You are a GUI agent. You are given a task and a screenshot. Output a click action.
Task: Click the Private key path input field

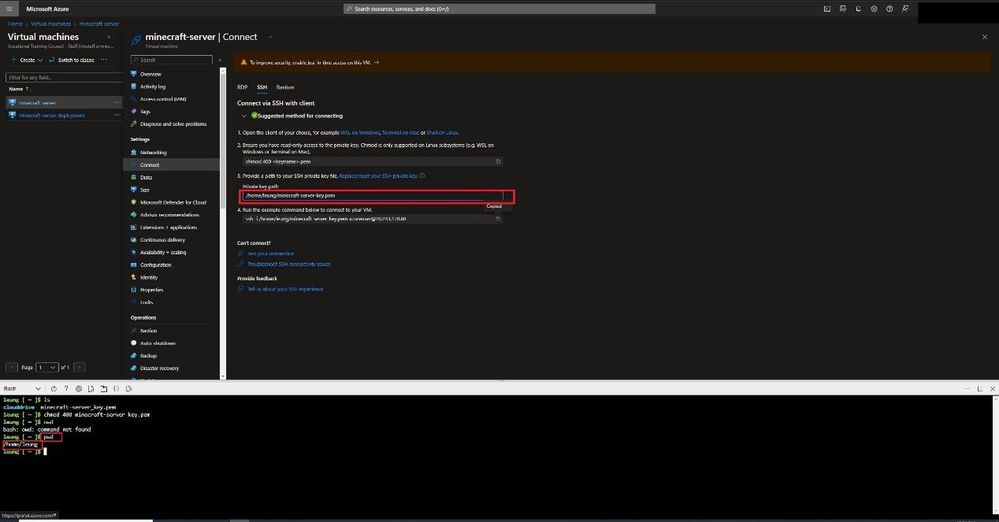(x=373, y=196)
